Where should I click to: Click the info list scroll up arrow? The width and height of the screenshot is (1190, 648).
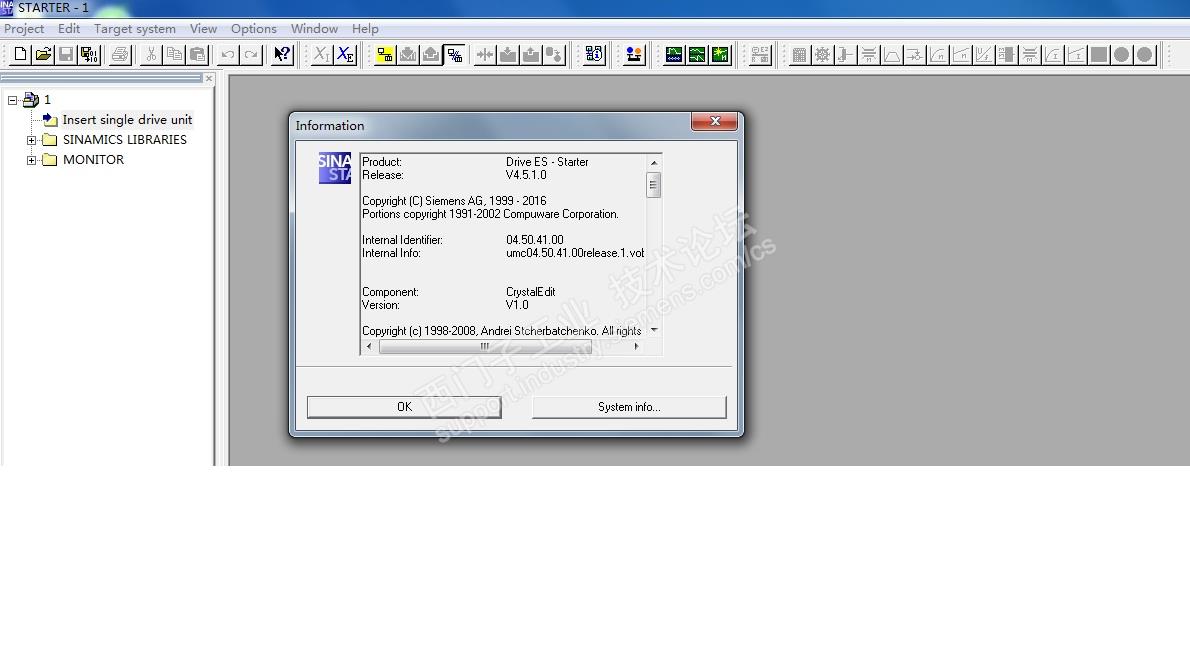(653, 162)
